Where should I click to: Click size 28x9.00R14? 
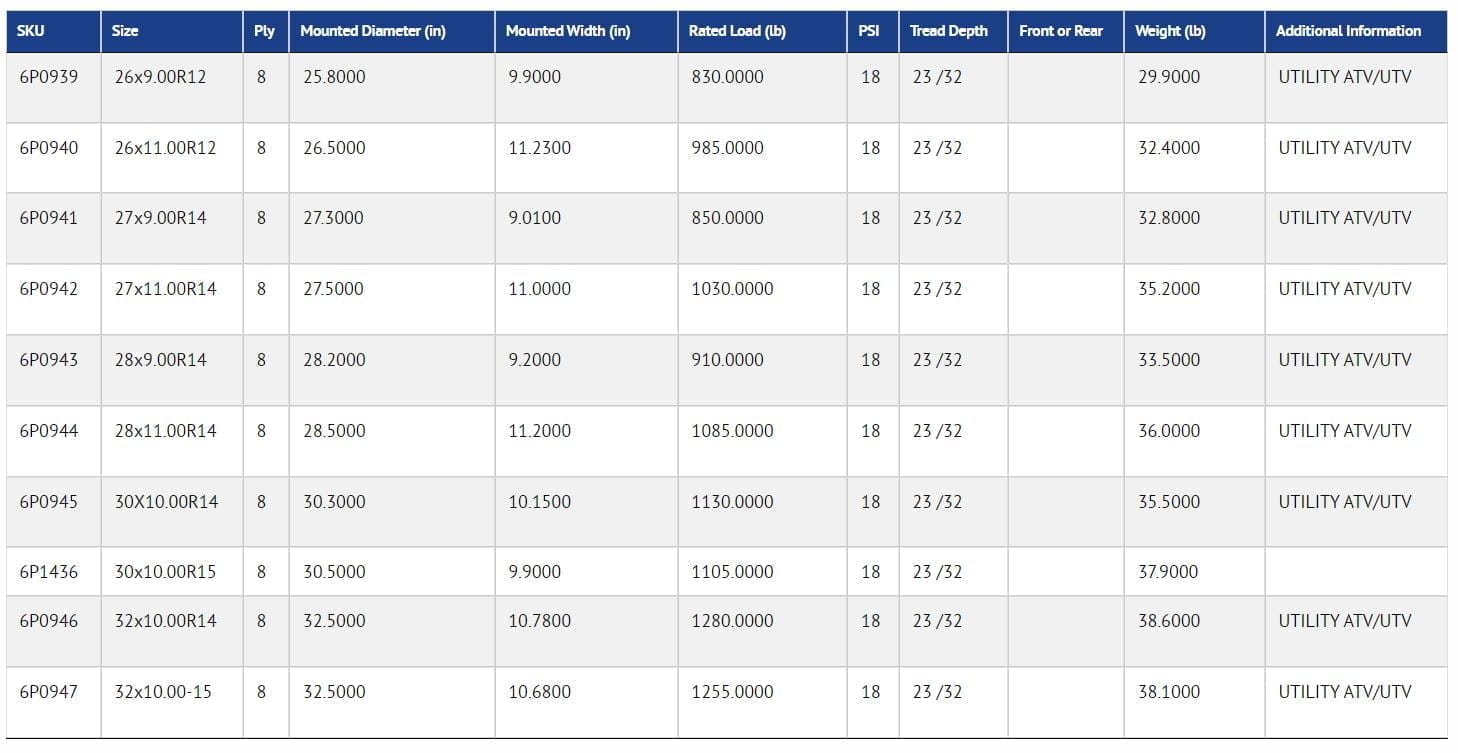161,360
